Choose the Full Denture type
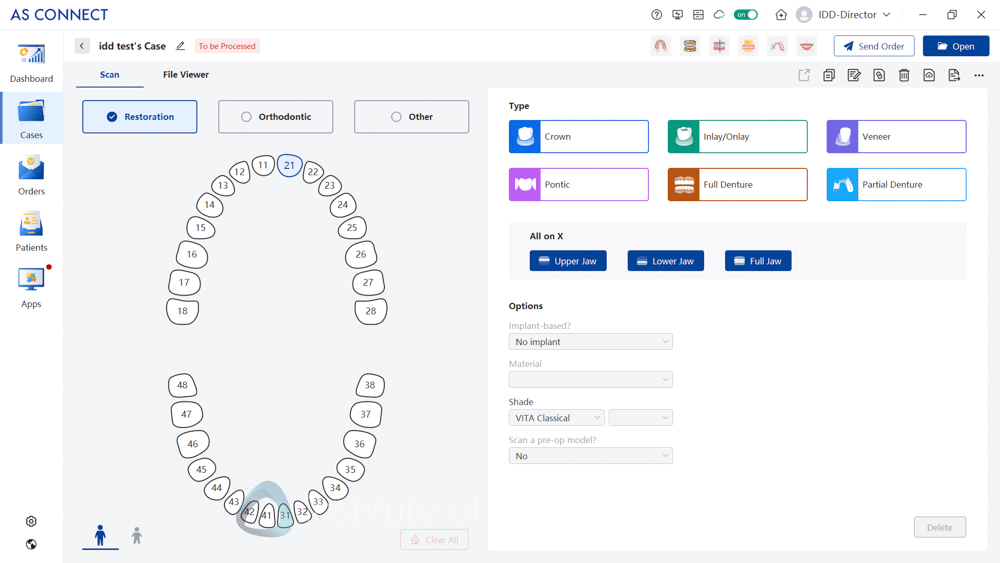This screenshot has height=563, width=1000. tap(737, 185)
